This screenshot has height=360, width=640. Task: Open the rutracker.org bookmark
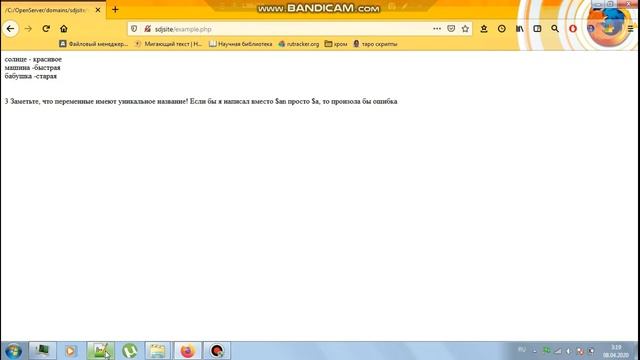[x=299, y=44]
